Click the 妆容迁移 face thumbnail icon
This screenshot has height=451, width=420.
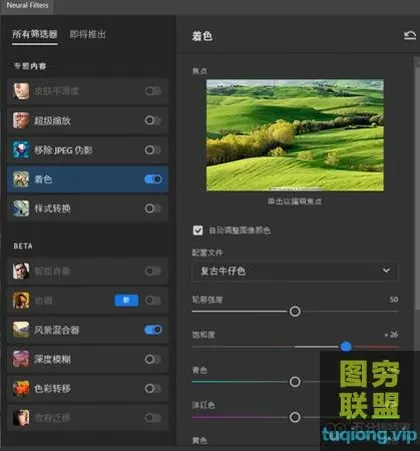click(21, 418)
